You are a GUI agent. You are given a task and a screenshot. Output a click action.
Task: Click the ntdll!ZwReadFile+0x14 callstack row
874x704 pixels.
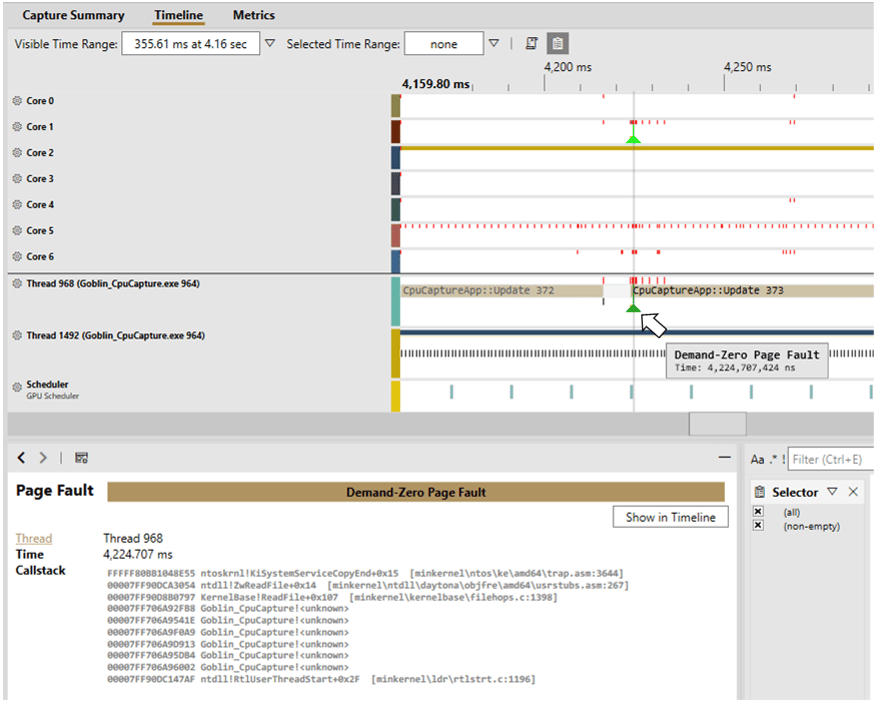click(x=368, y=585)
